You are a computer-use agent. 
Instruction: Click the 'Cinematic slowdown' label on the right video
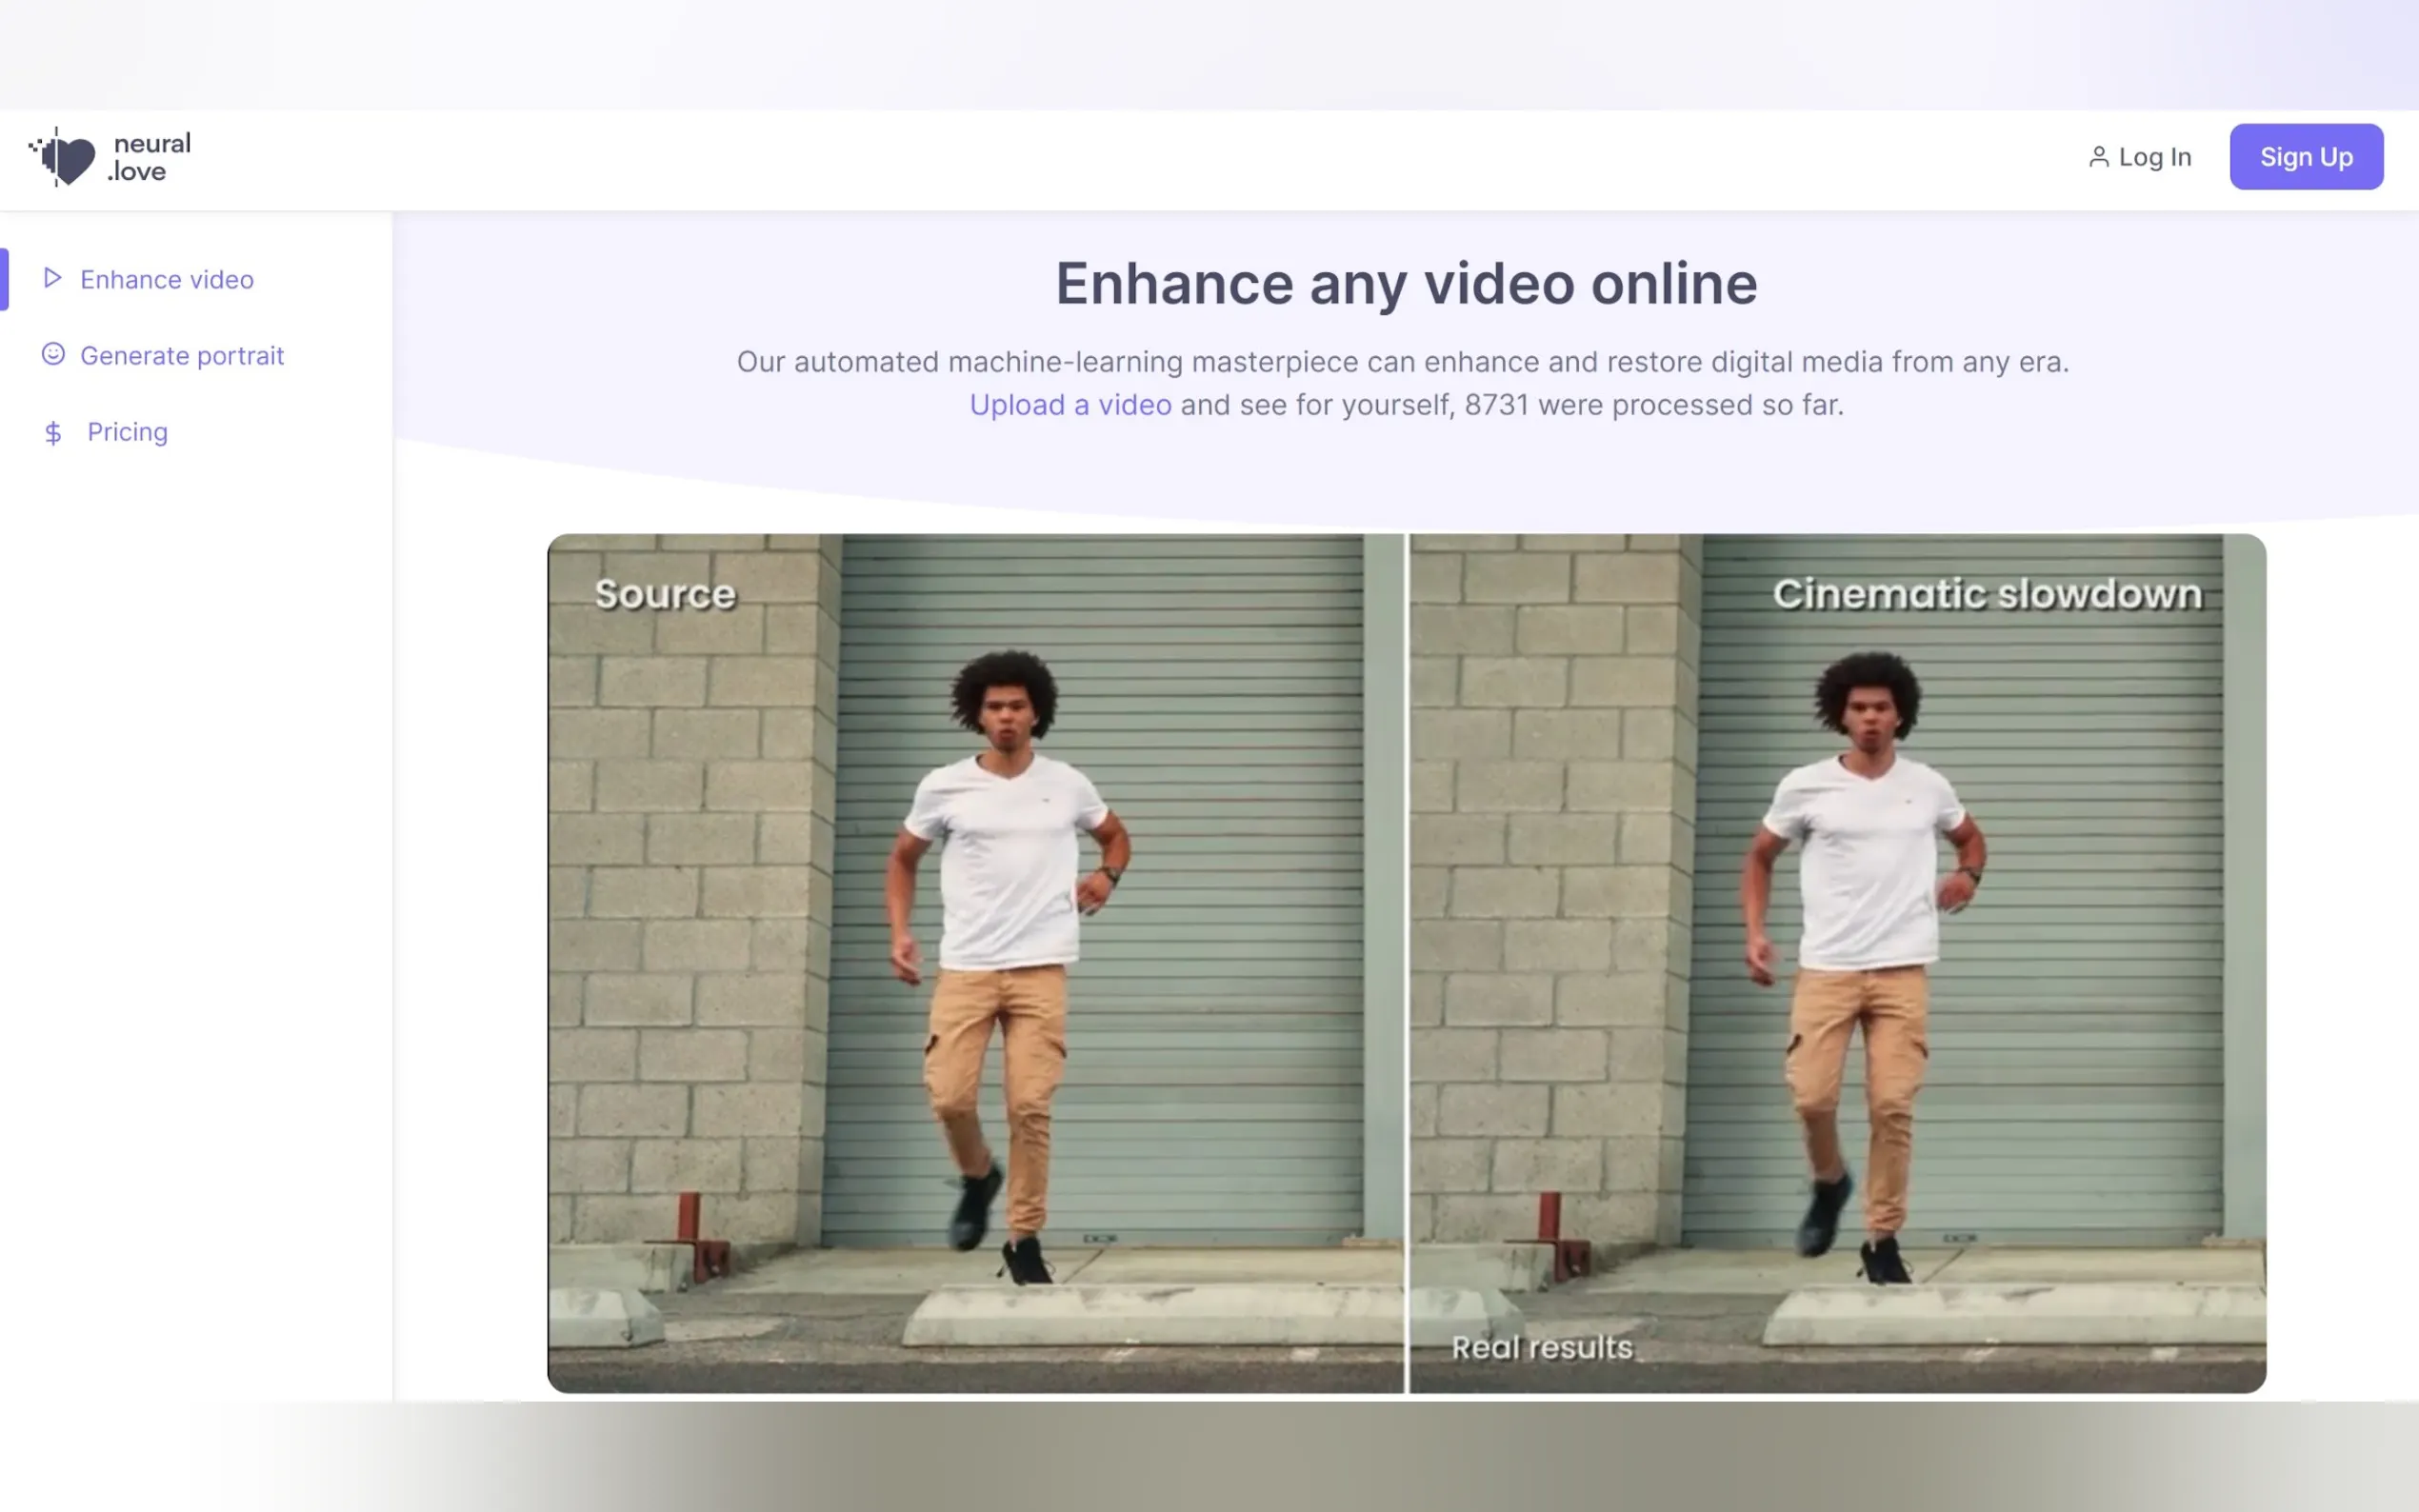pos(1986,594)
